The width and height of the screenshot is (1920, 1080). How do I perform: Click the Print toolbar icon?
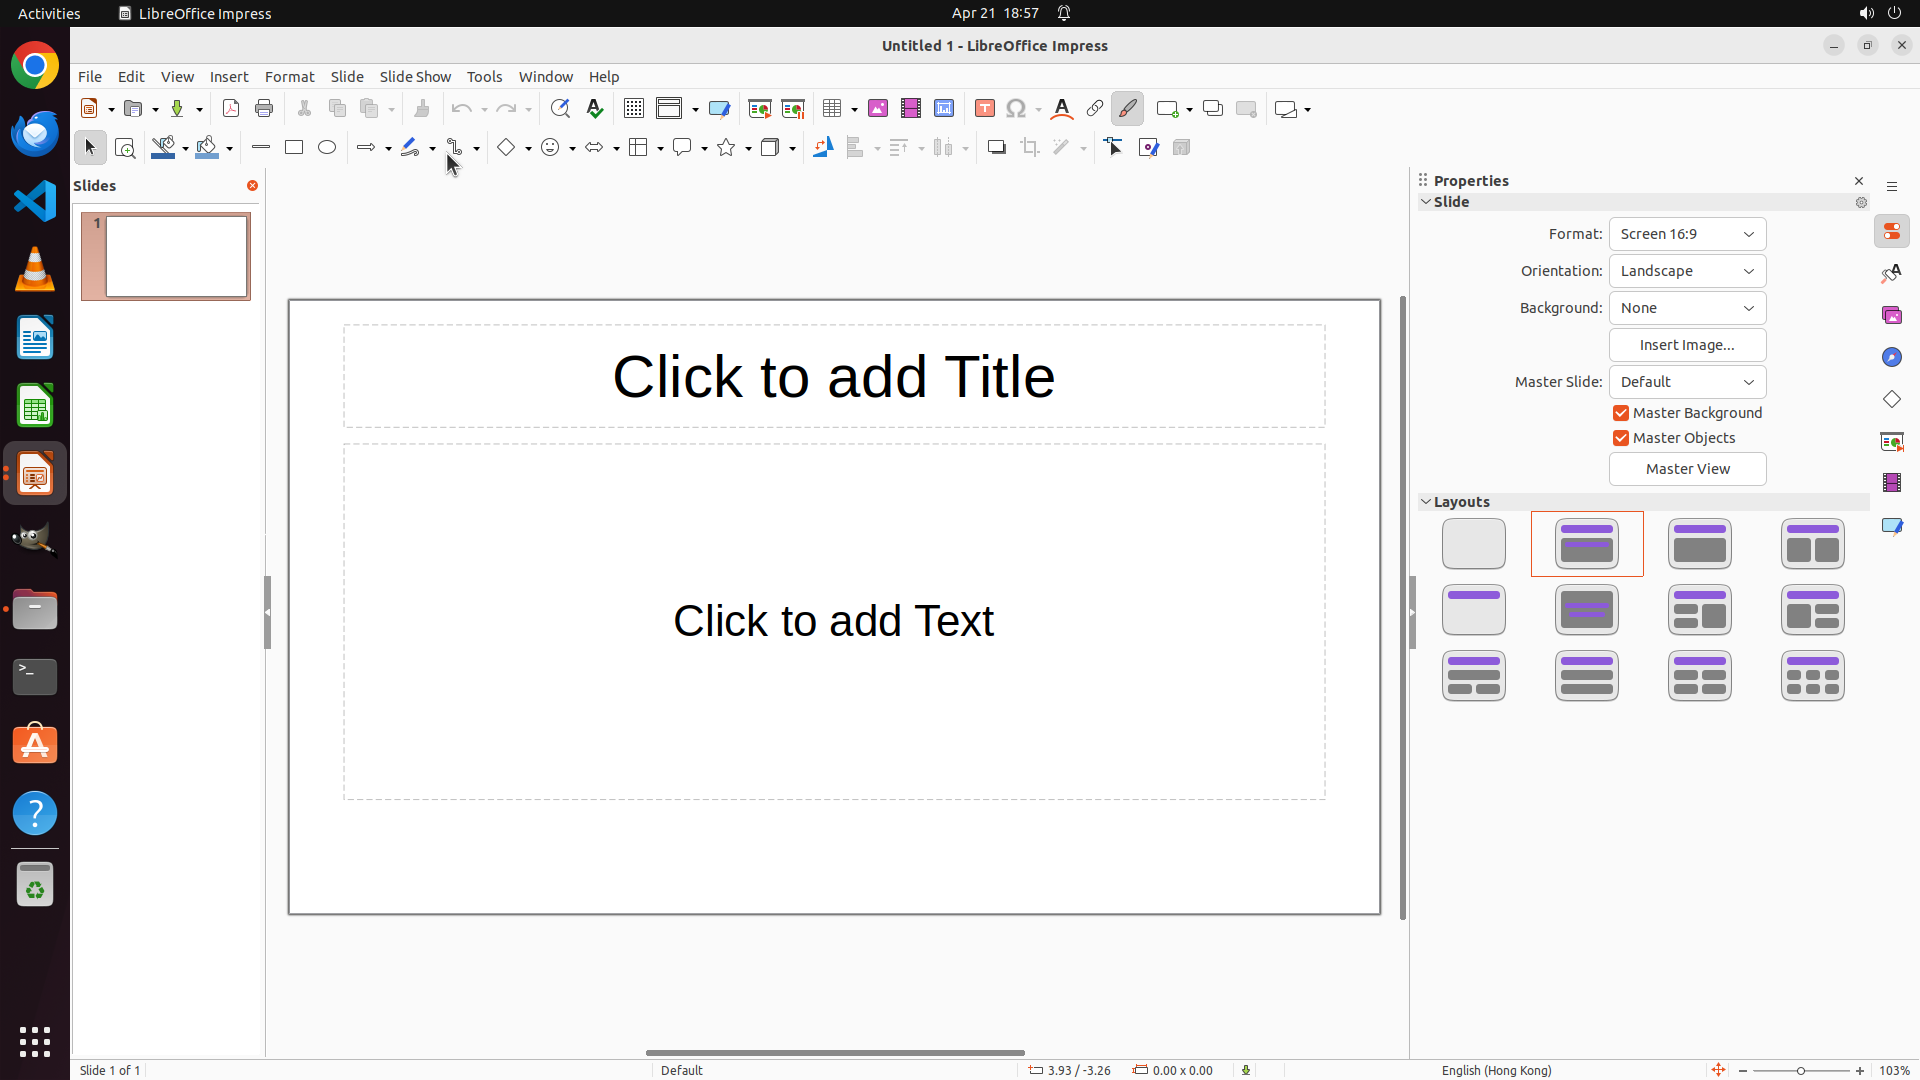click(x=264, y=108)
